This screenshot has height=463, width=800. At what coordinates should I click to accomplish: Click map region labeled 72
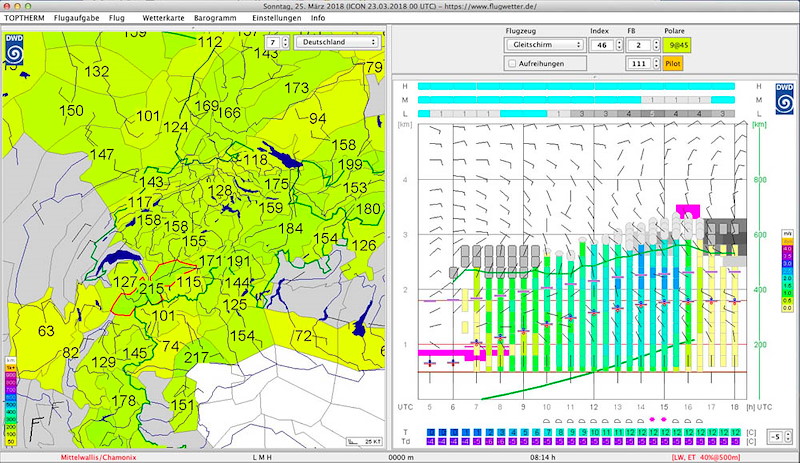[x=303, y=335]
